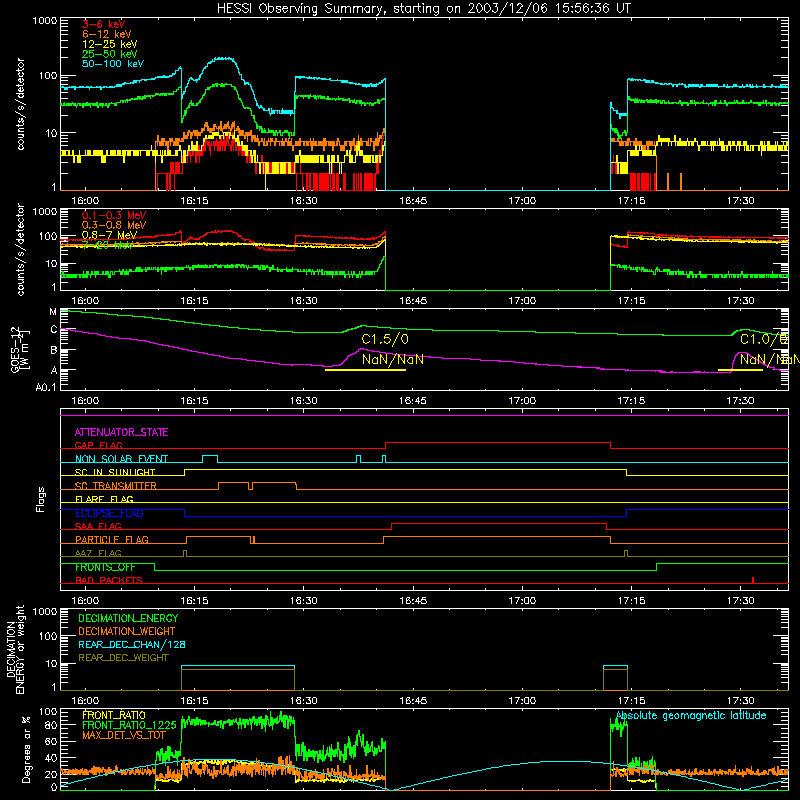Click the SC_TRANSMITTER flag label
Screen dimensions: 800x800
[115, 486]
